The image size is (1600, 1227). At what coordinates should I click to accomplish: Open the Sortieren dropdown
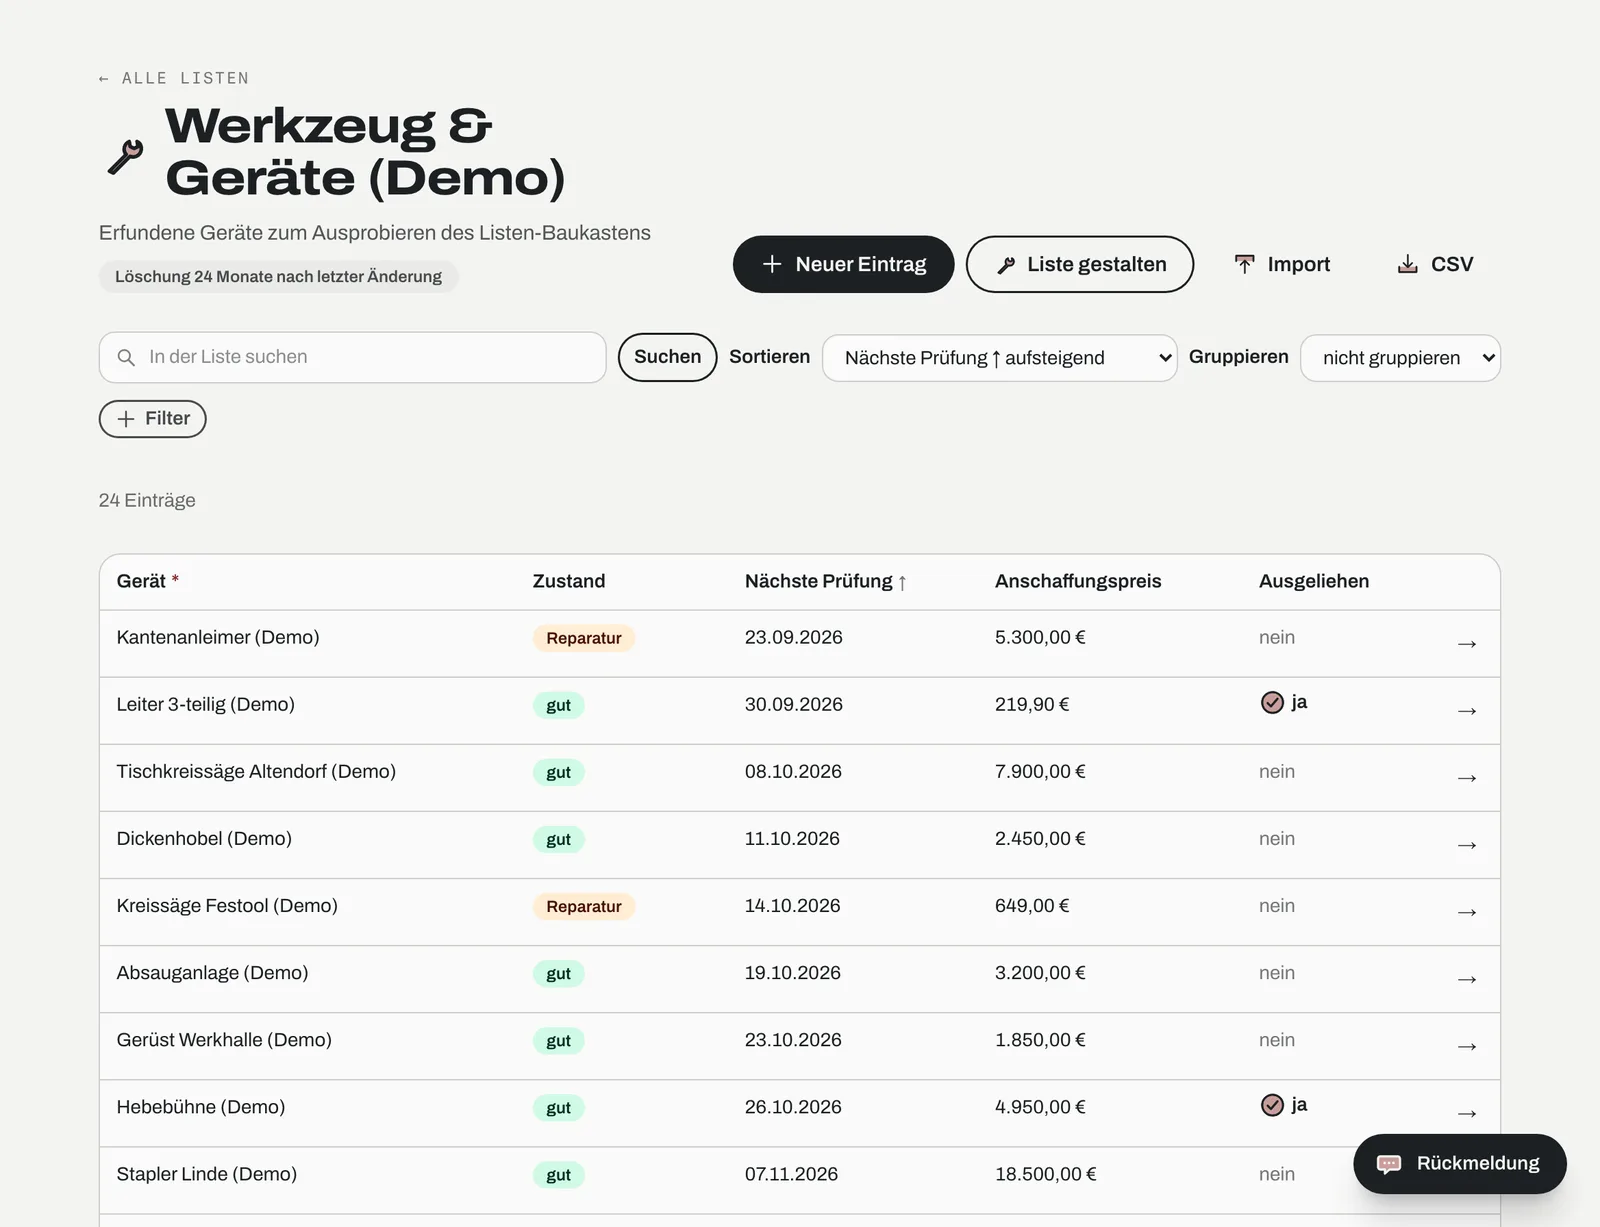pyautogui.click(x=999, y=358)
